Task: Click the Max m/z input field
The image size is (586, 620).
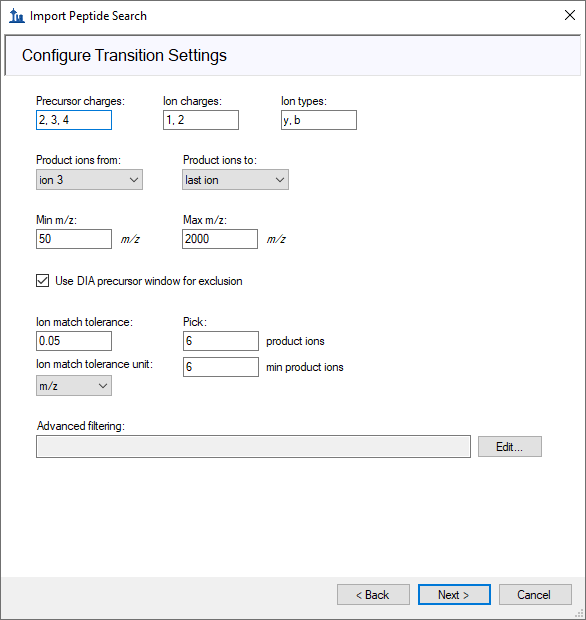Action: [220, 239]
